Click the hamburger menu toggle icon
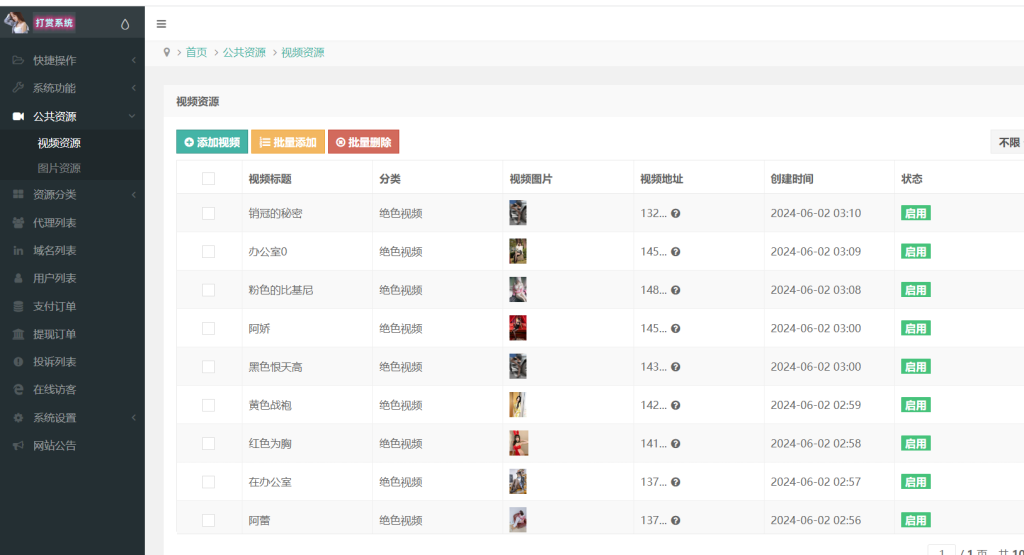Viewport: 1024px width, 555px height. (162, 24)
